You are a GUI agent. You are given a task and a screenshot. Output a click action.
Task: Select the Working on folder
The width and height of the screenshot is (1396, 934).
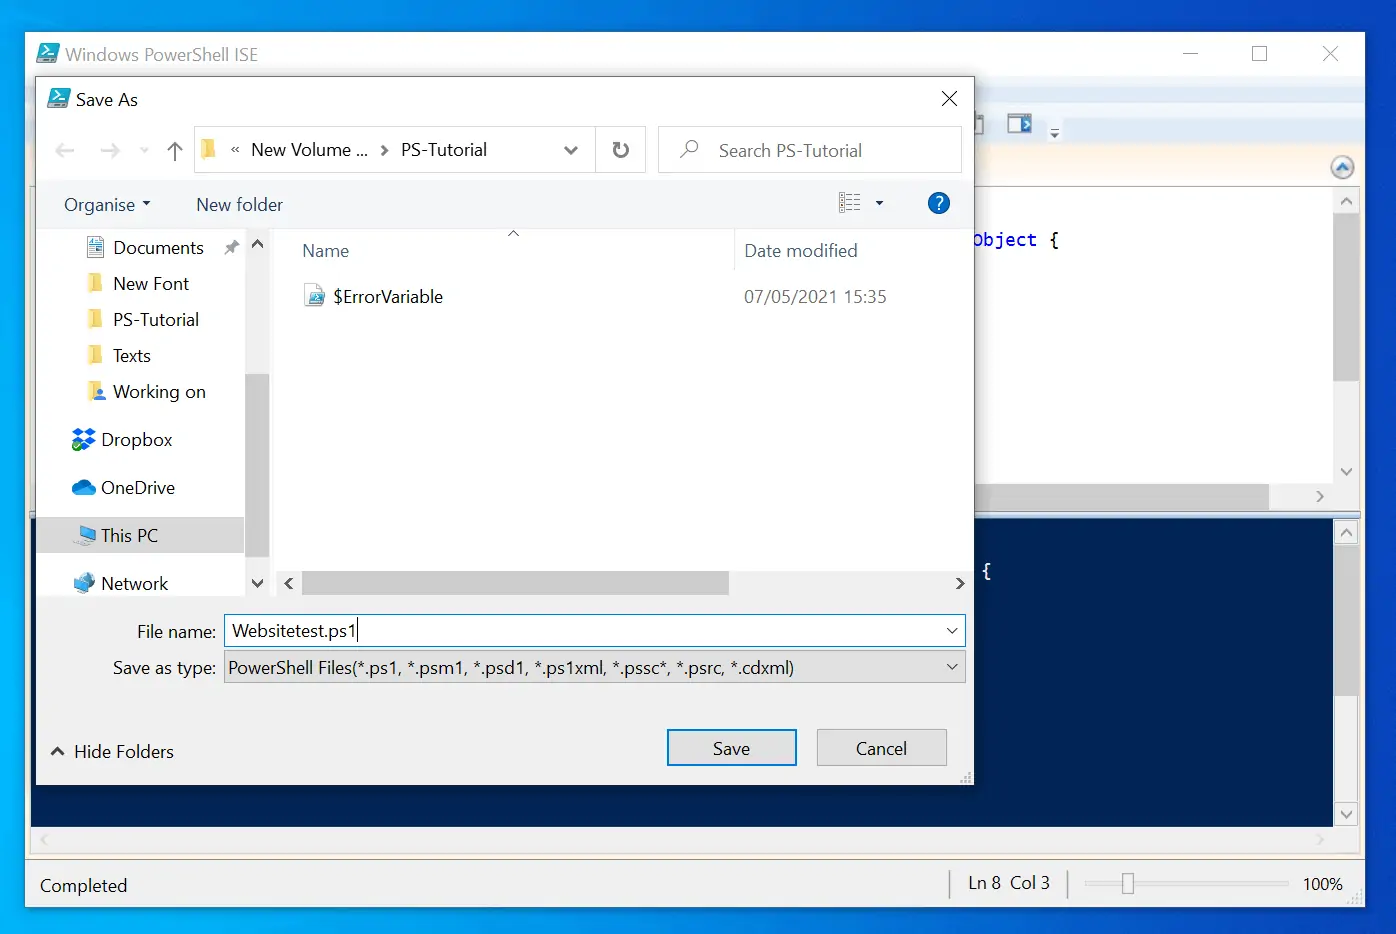click(x=159, y=391)
